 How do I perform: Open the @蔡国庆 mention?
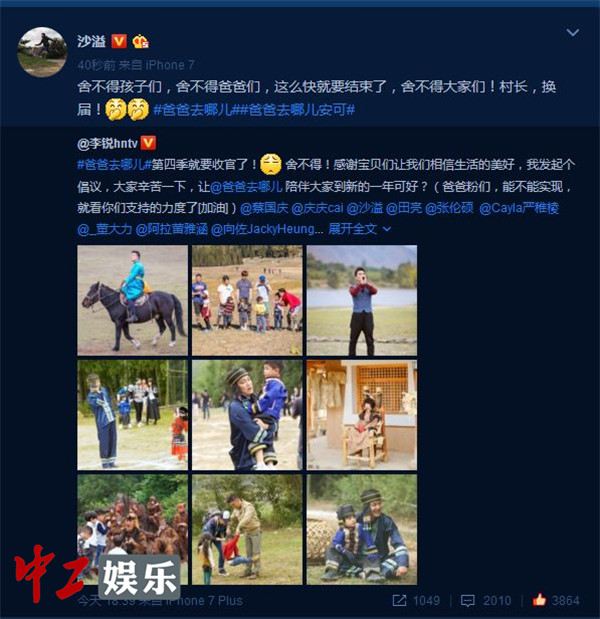coord(264,208)
